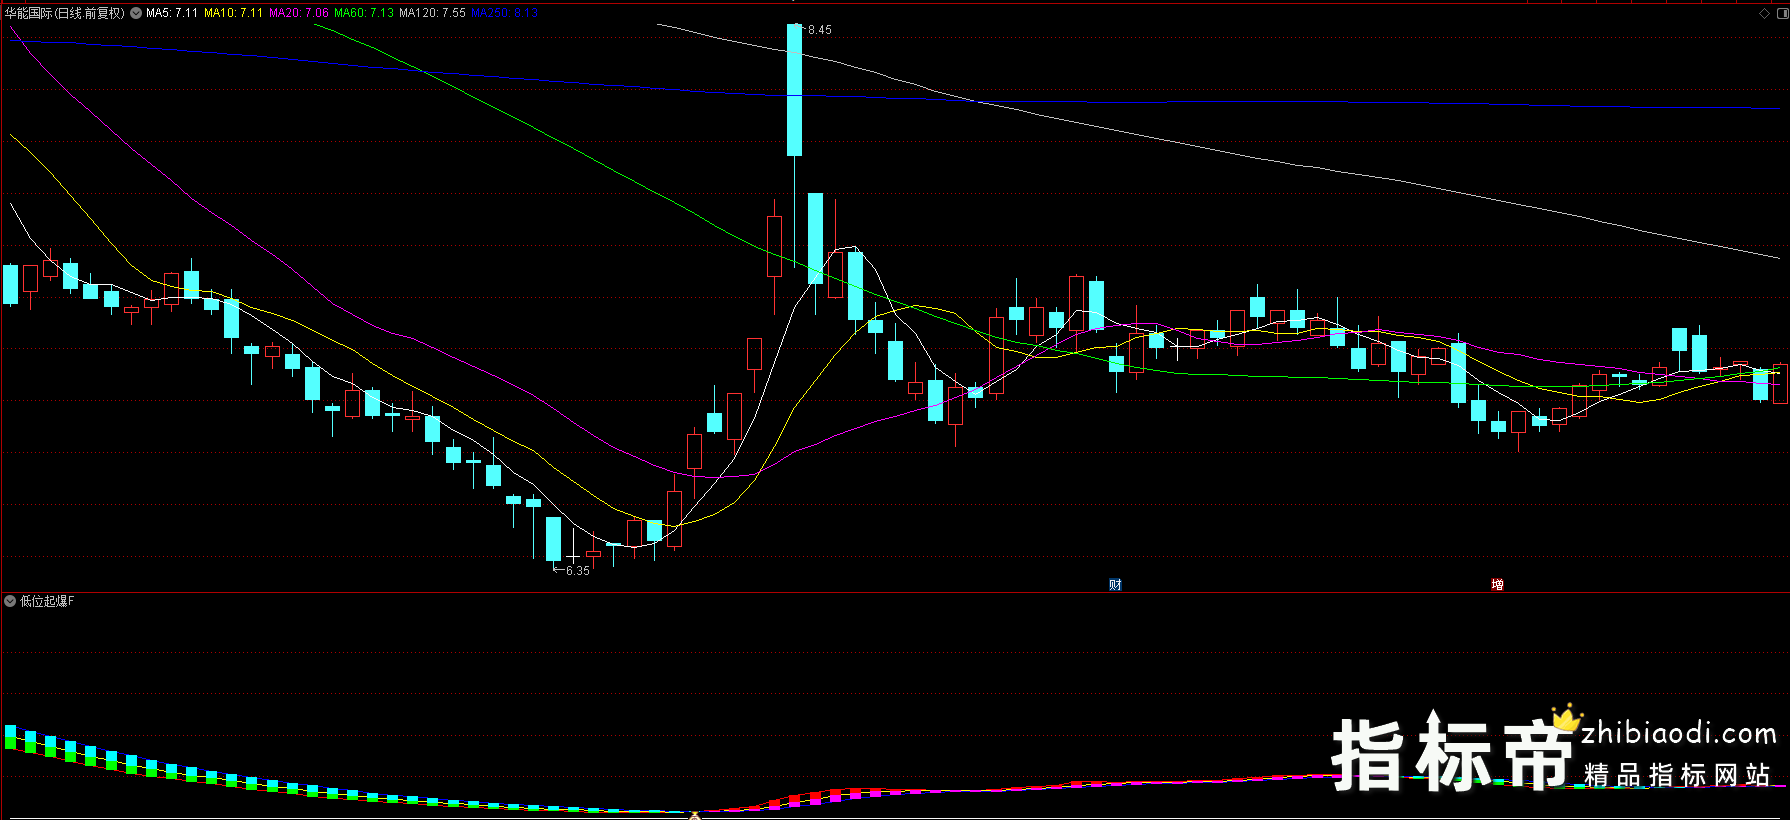Click the diamond icon at top right

click(1764, 13)
